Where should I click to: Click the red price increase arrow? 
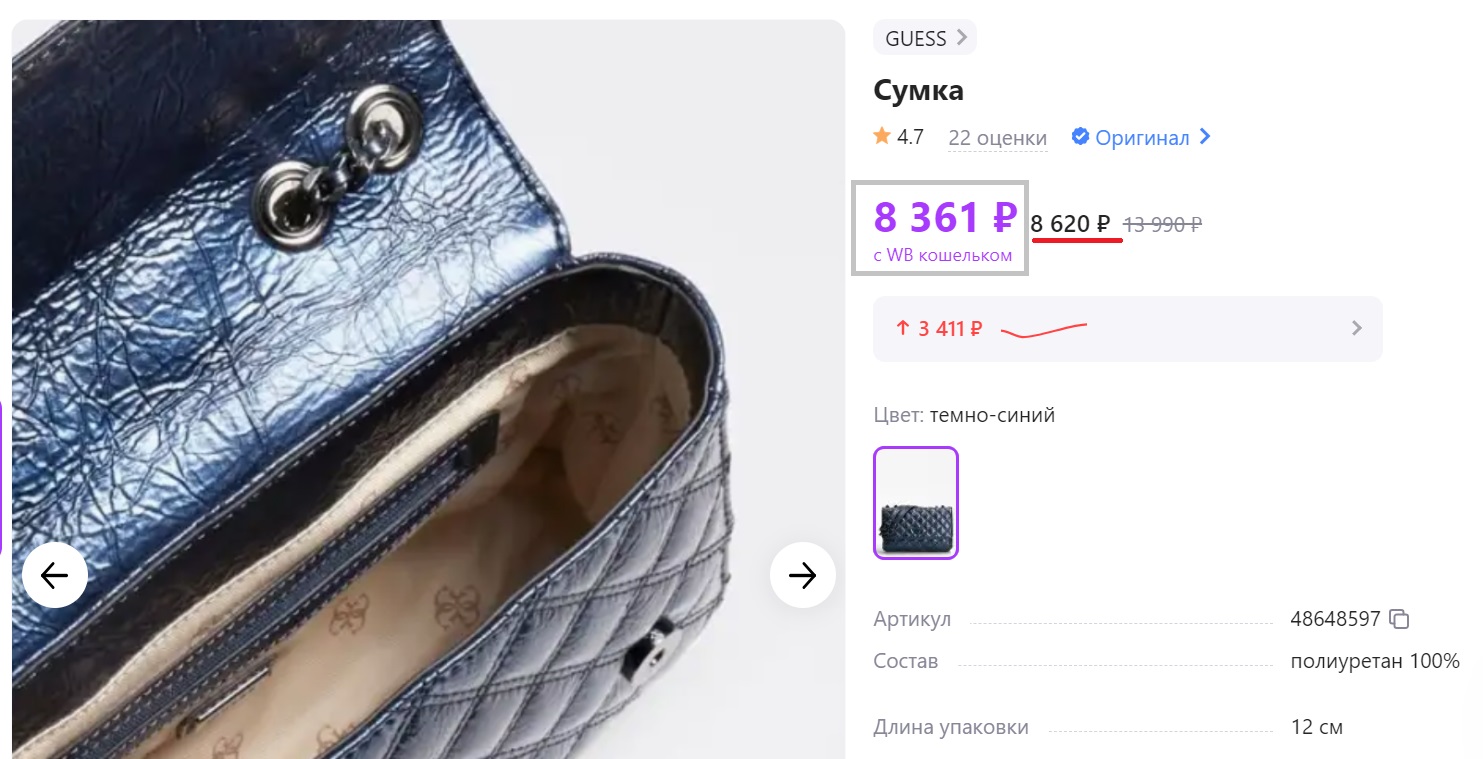click(x=903, y=328)
